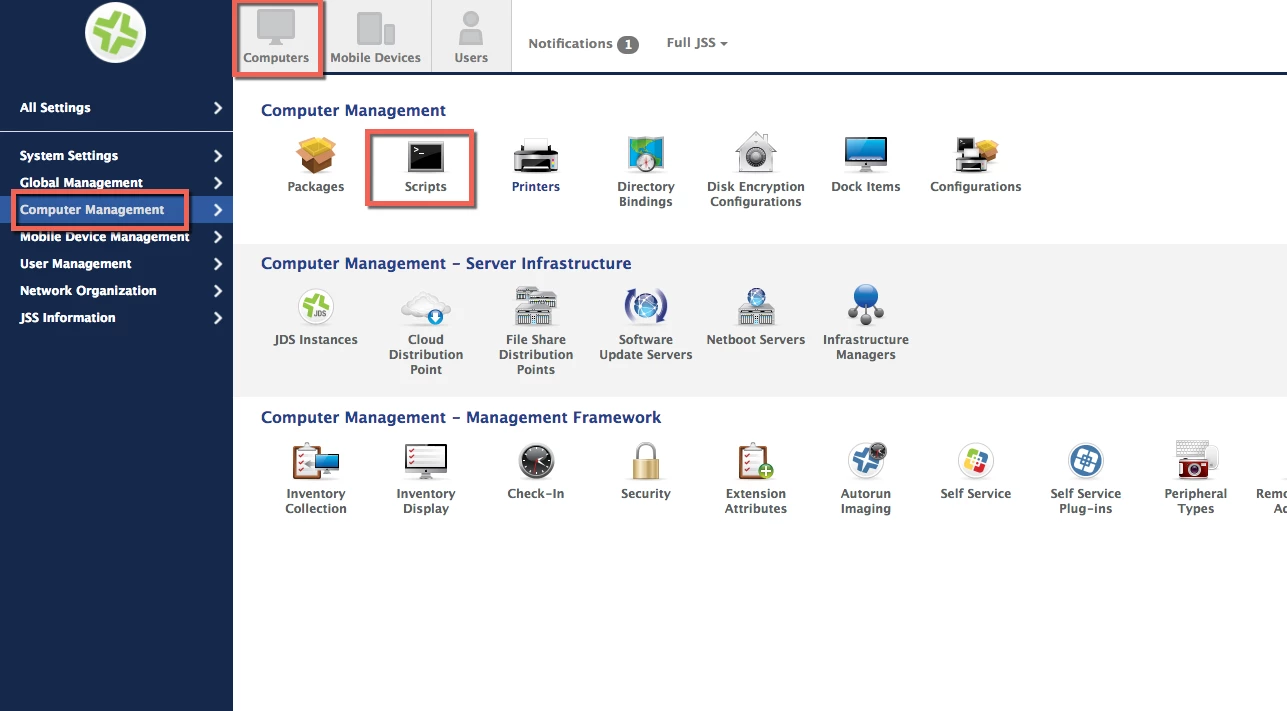This screenshot has height=711, width=1287.
Task: Open the Extension Attributes icon
Action: 756,461
